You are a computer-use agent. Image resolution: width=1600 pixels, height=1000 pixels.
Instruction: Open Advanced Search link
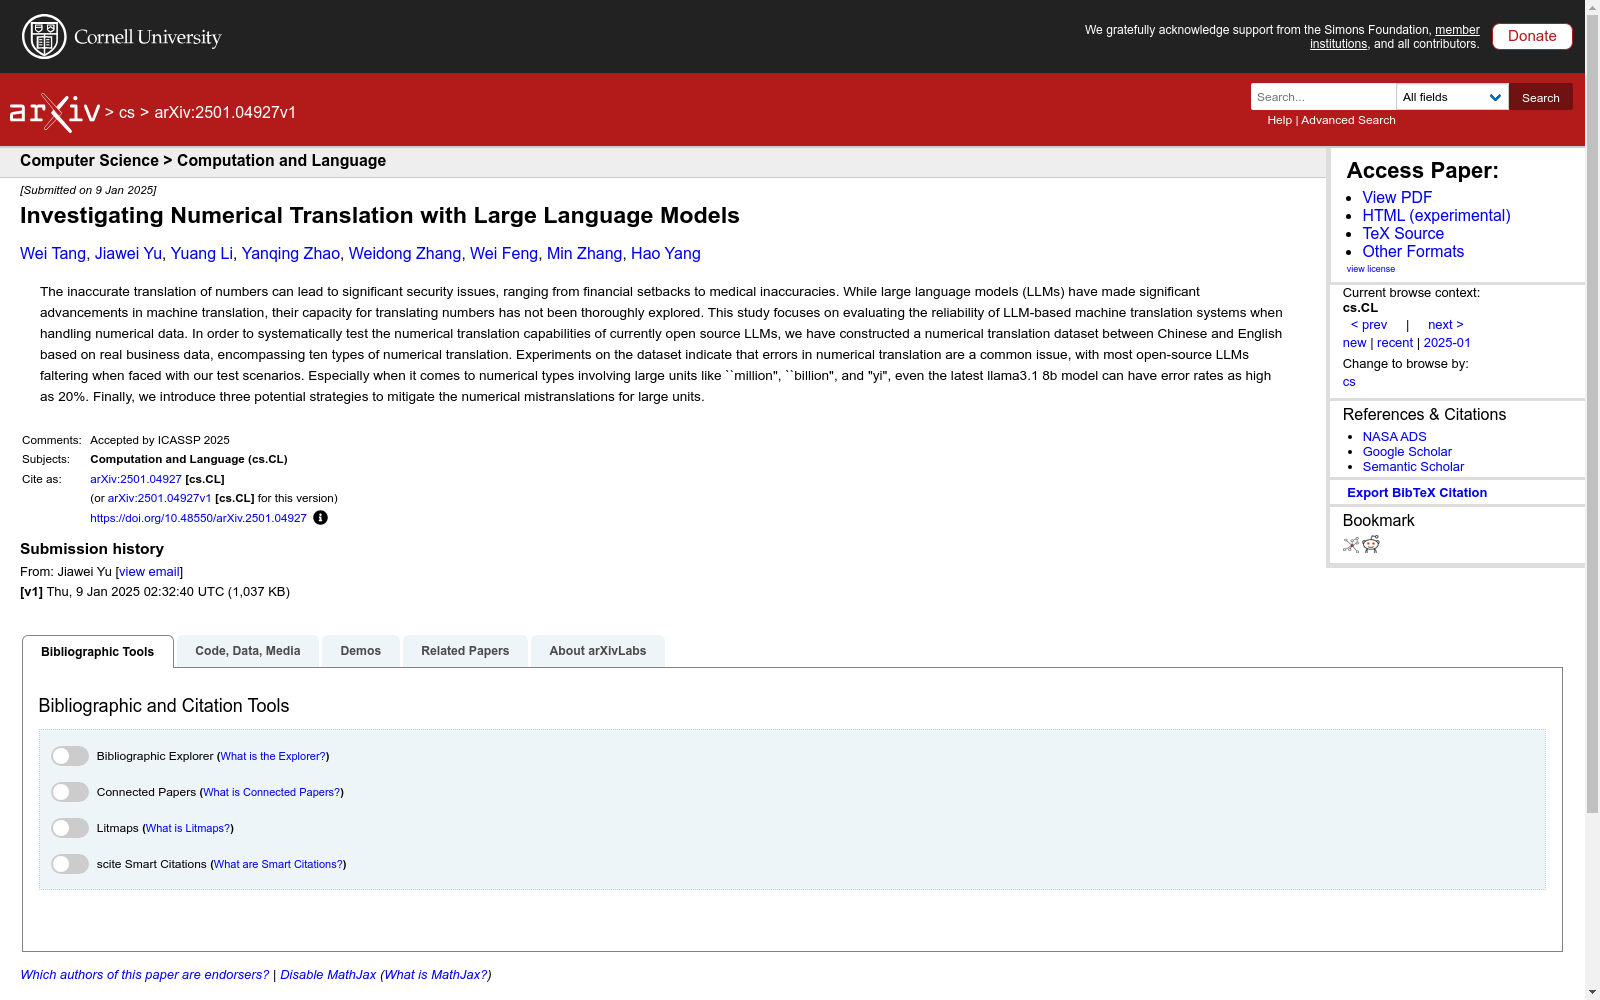click(x=1348, y=120)
